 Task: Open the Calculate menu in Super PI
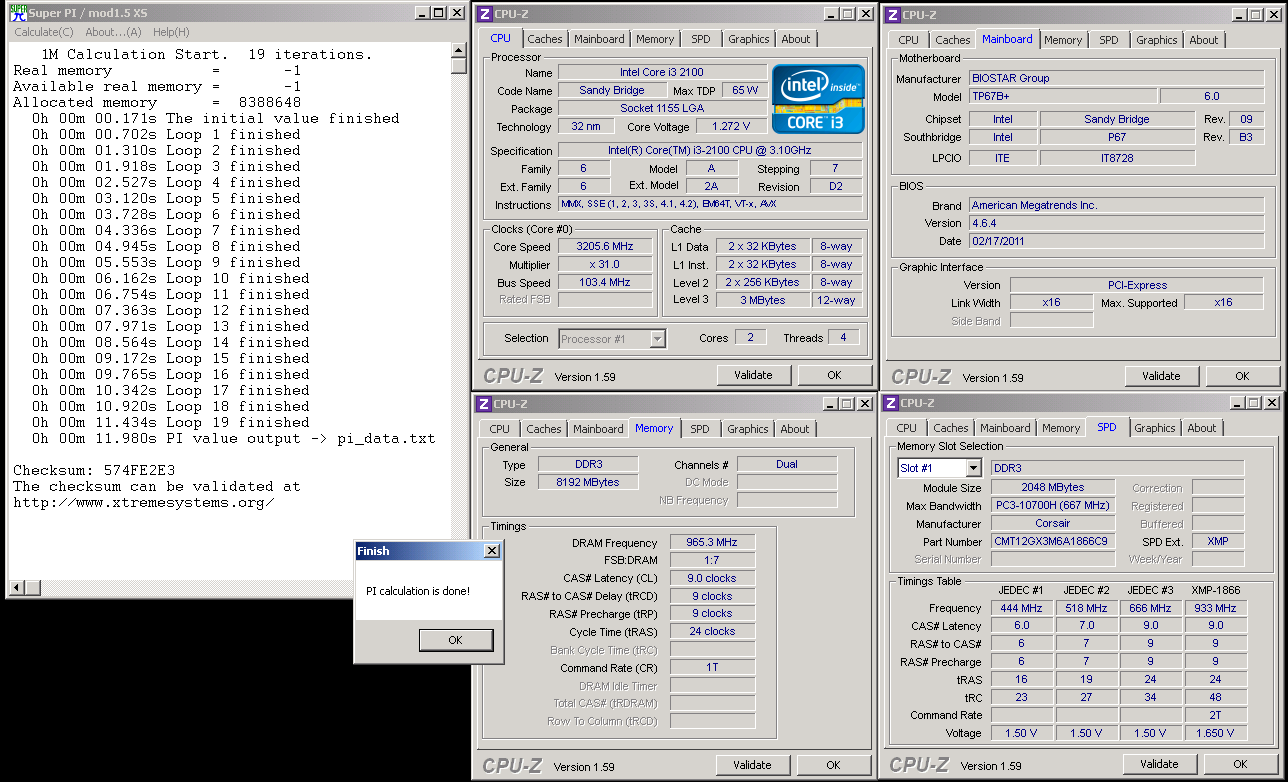click(x=44, y=32)
